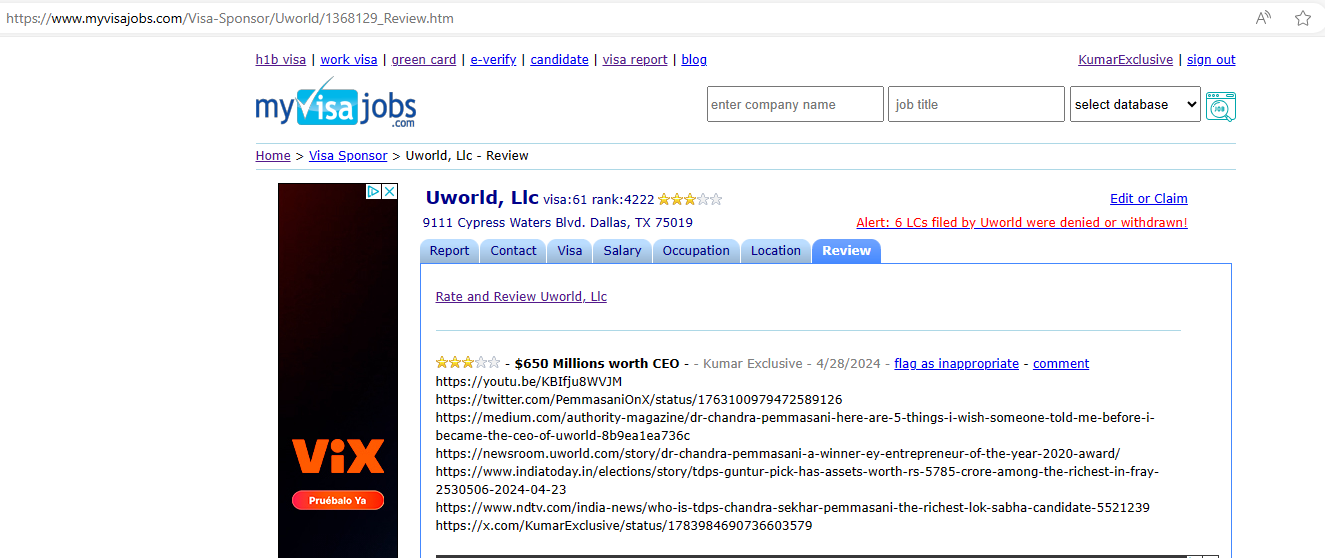Click the denied LCs alert link
Image resolution: width=1325 pixels, height=558 pixels.
1022,223
